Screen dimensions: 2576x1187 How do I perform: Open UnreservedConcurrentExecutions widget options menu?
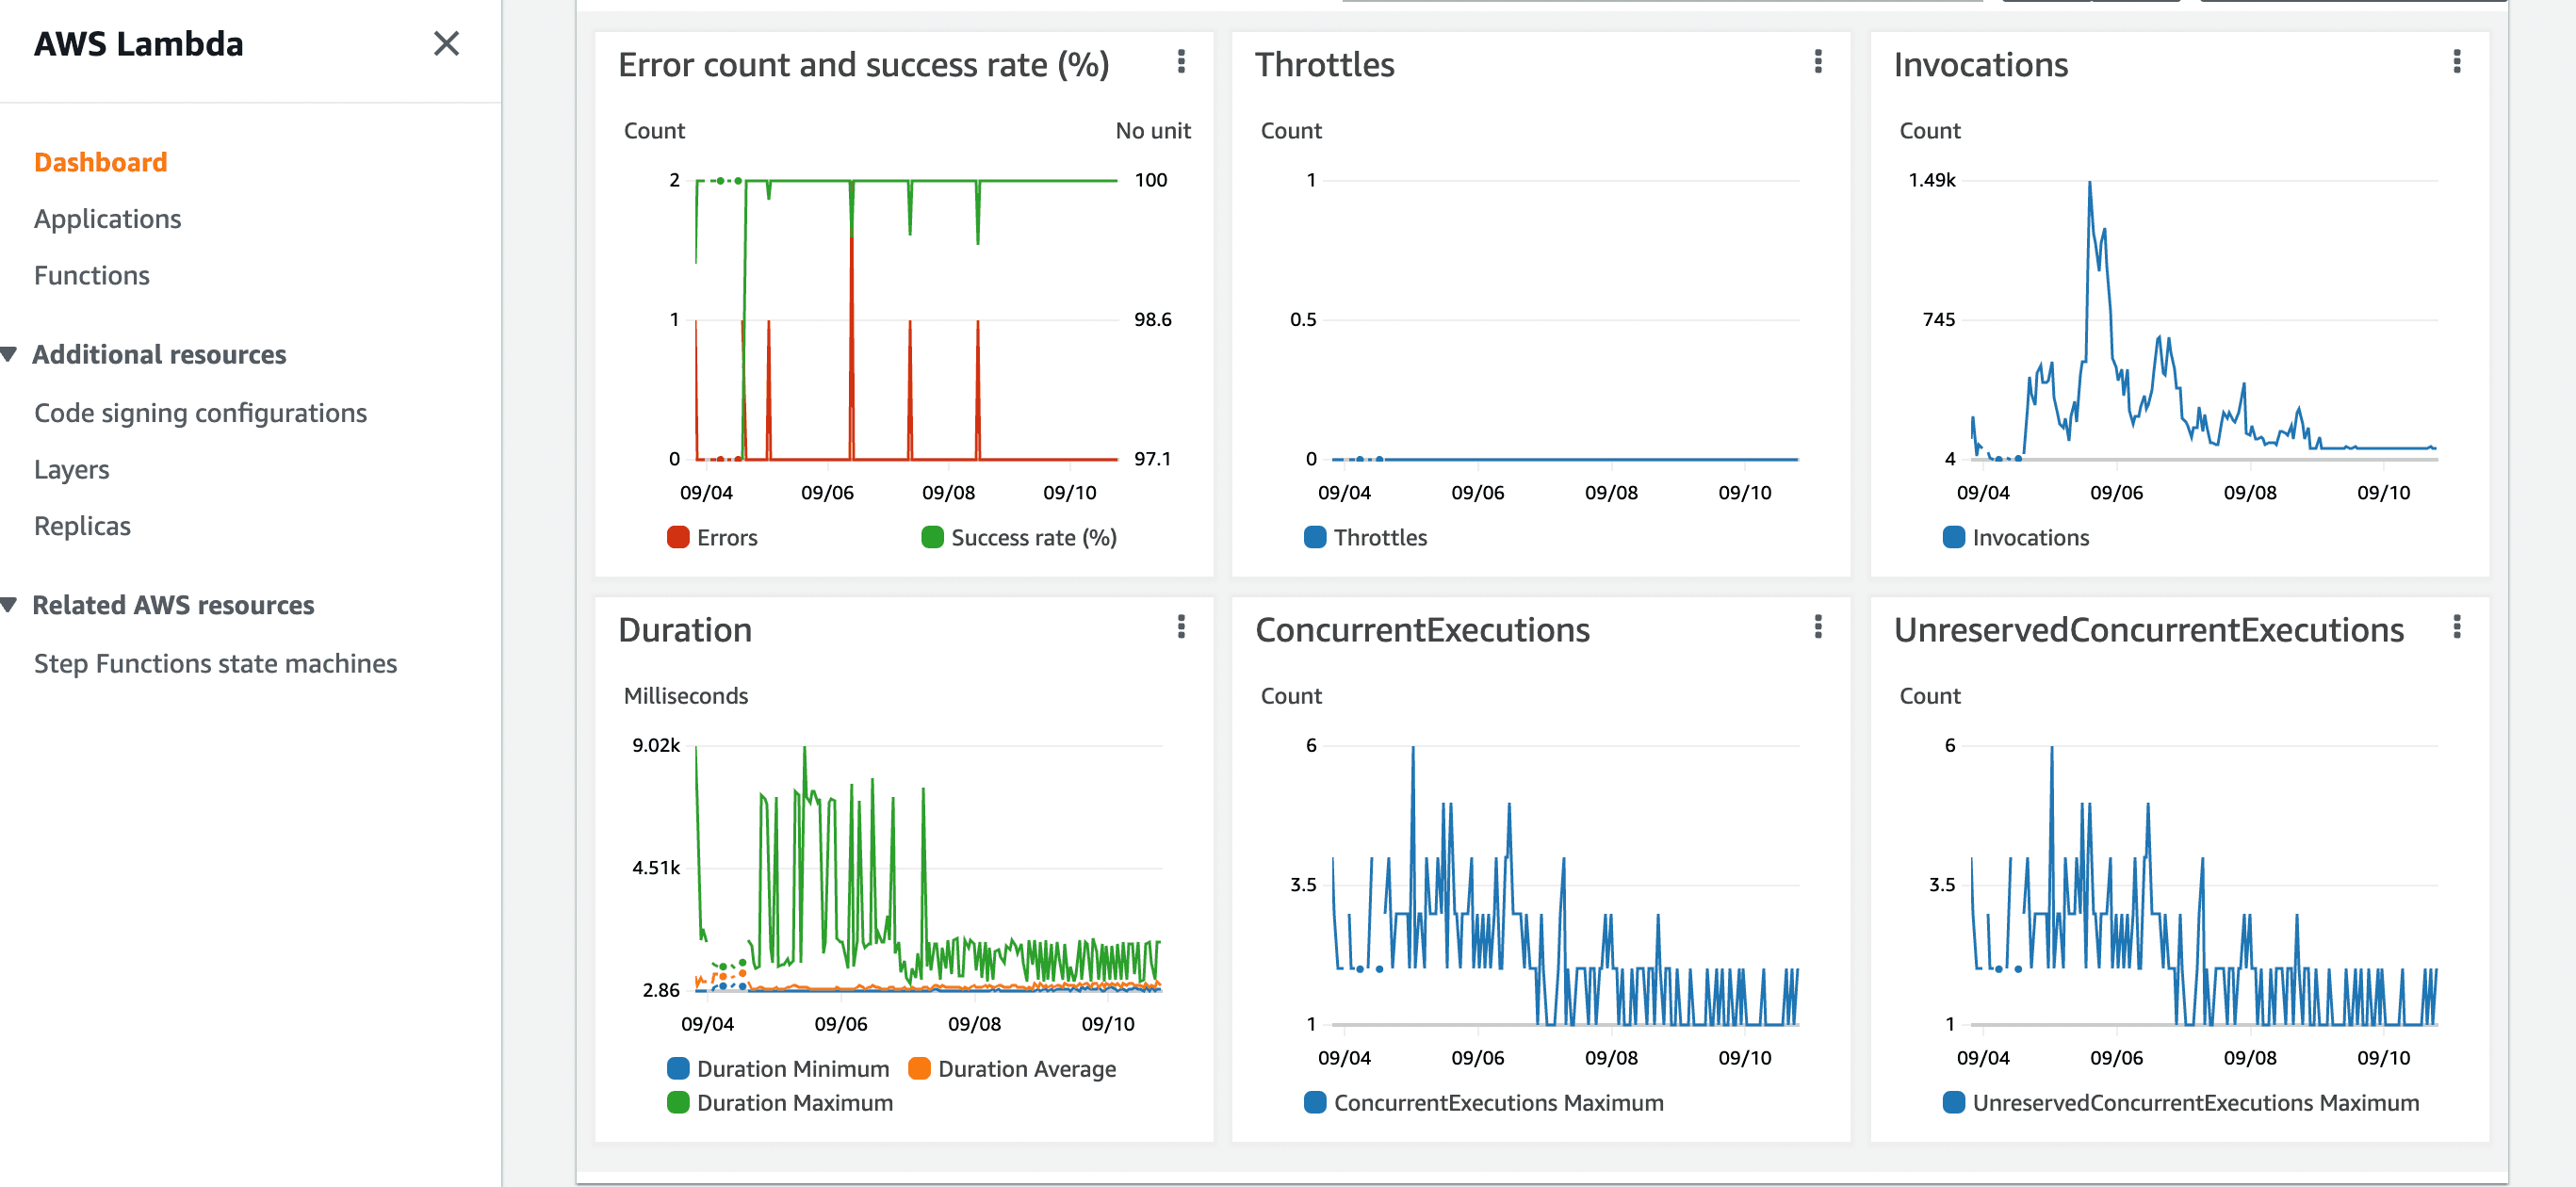[x=2456, y=627]
